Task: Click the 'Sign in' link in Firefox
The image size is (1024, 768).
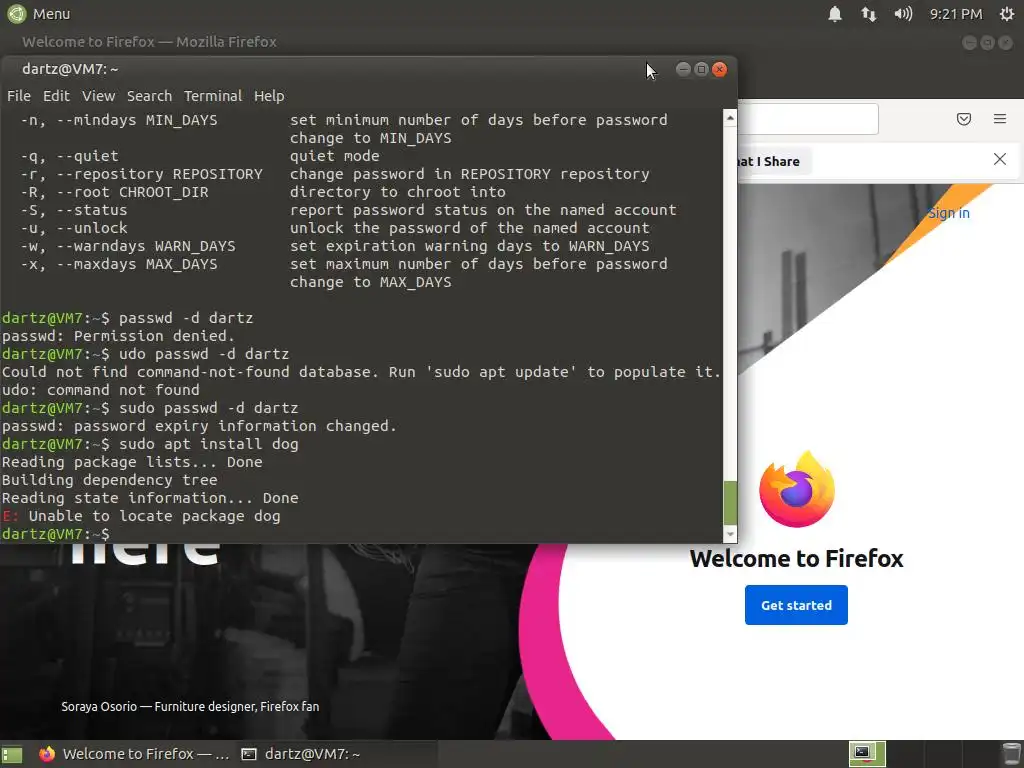Action: [949, 213]
